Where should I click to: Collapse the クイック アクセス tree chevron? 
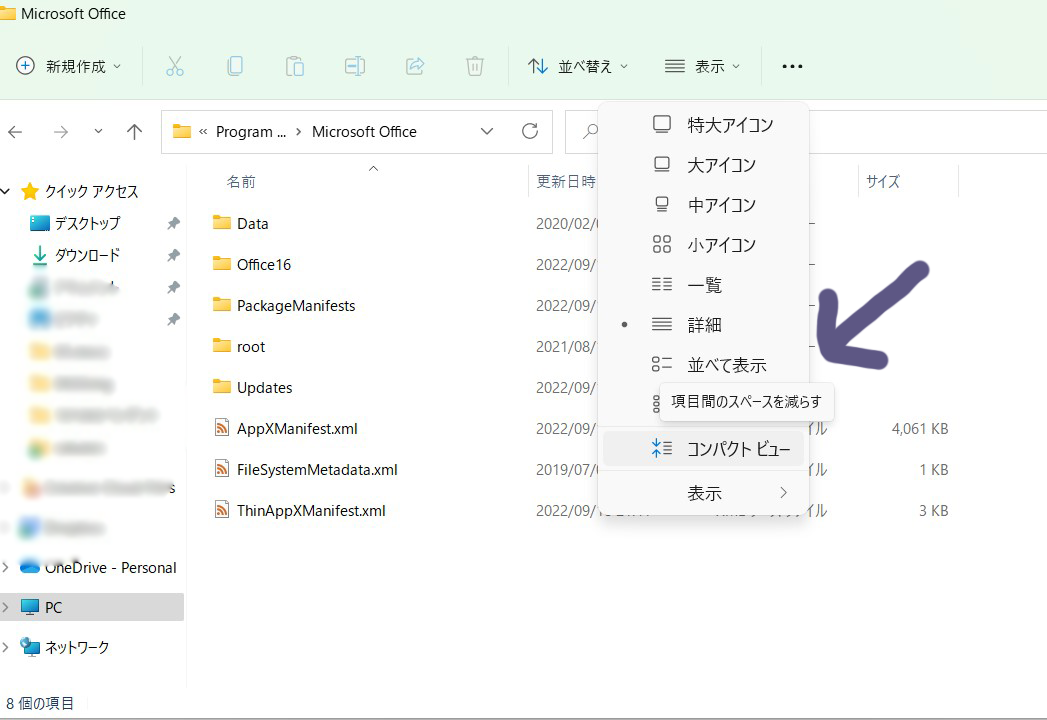click(x=5, y=192)
